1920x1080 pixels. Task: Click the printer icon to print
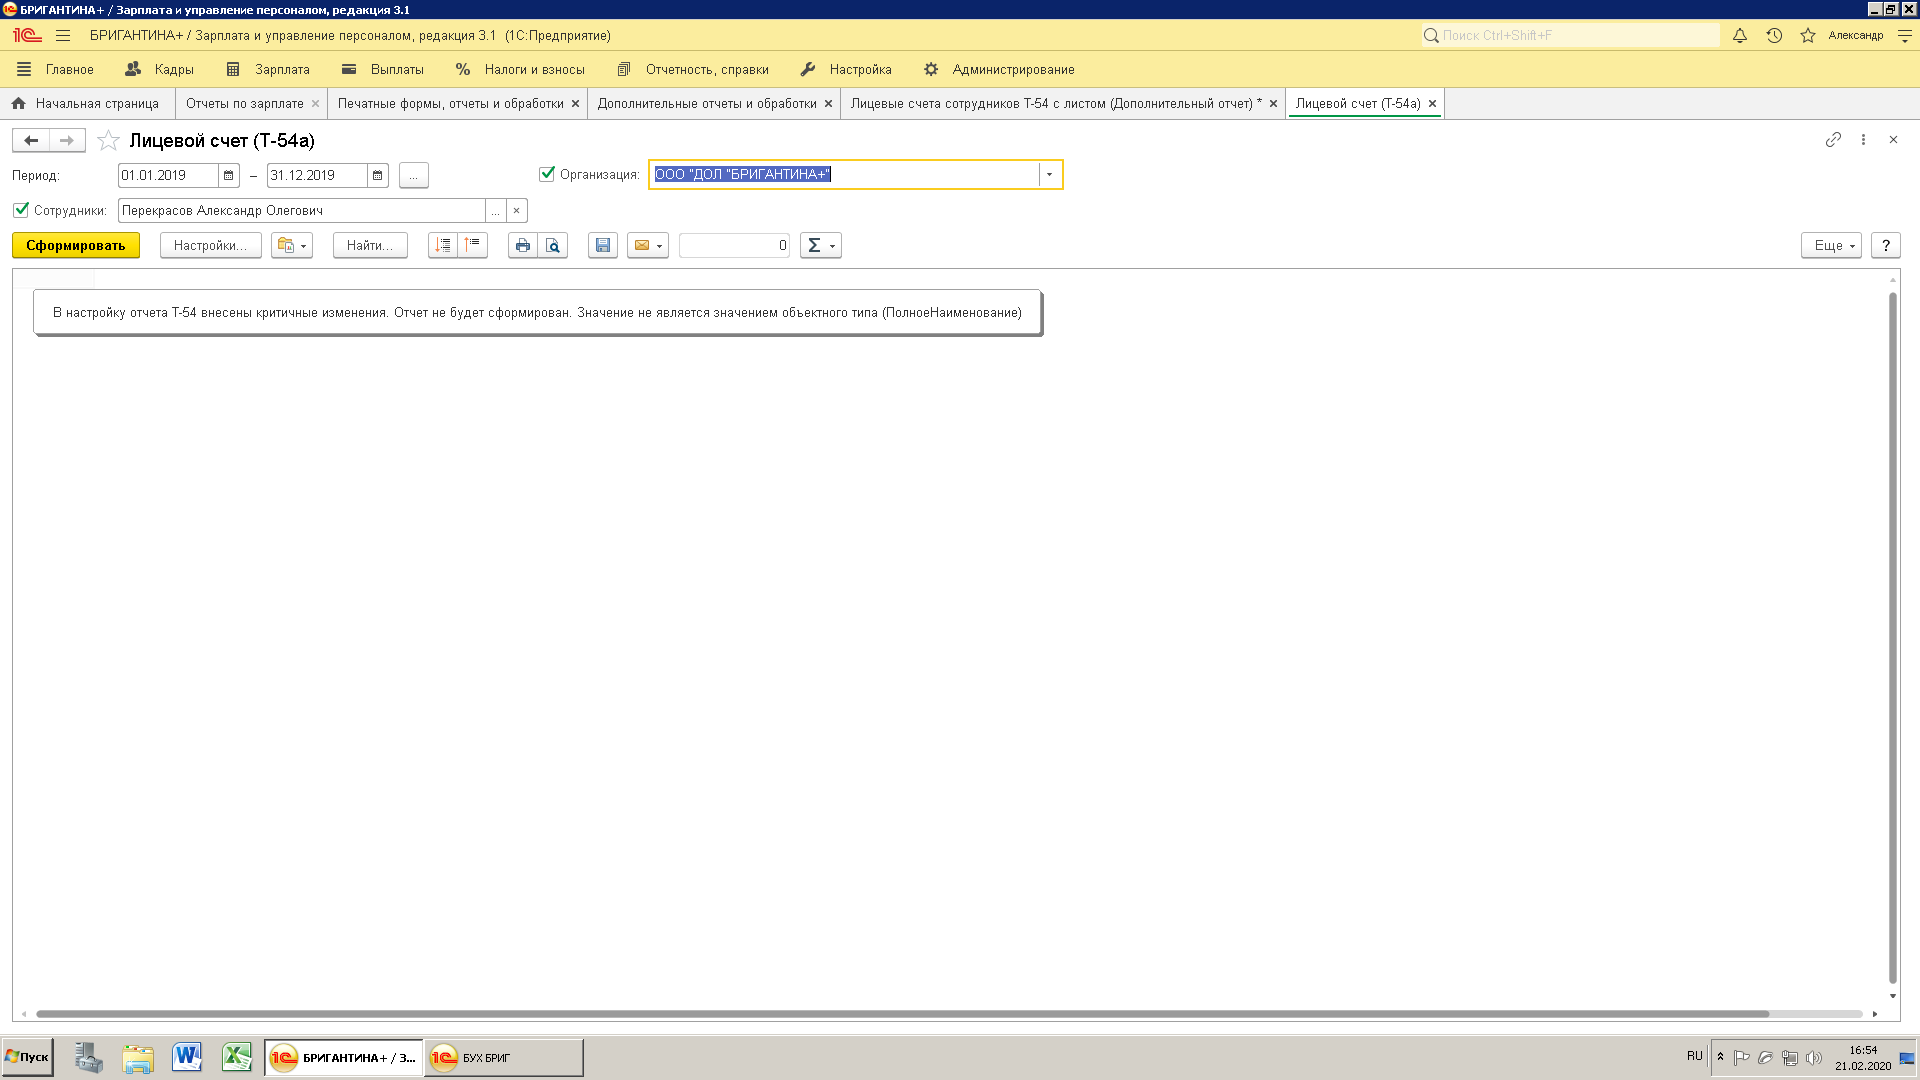[523, 245]
